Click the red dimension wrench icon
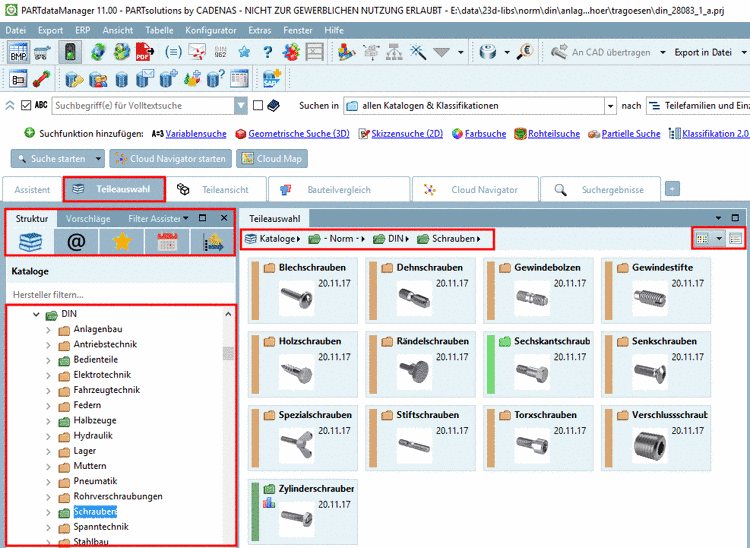 (x=42, y=79)
